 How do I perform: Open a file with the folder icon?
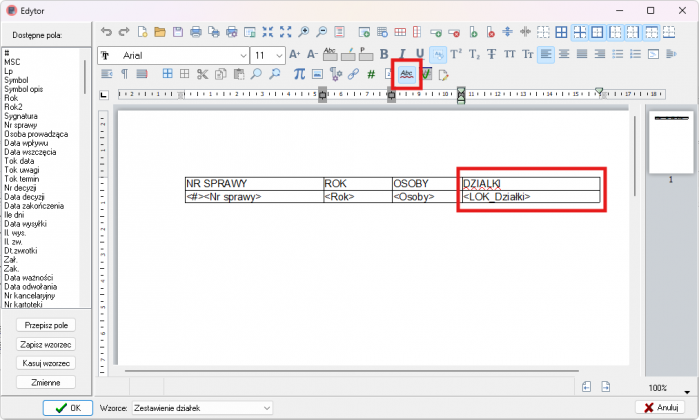pos(160,33)
